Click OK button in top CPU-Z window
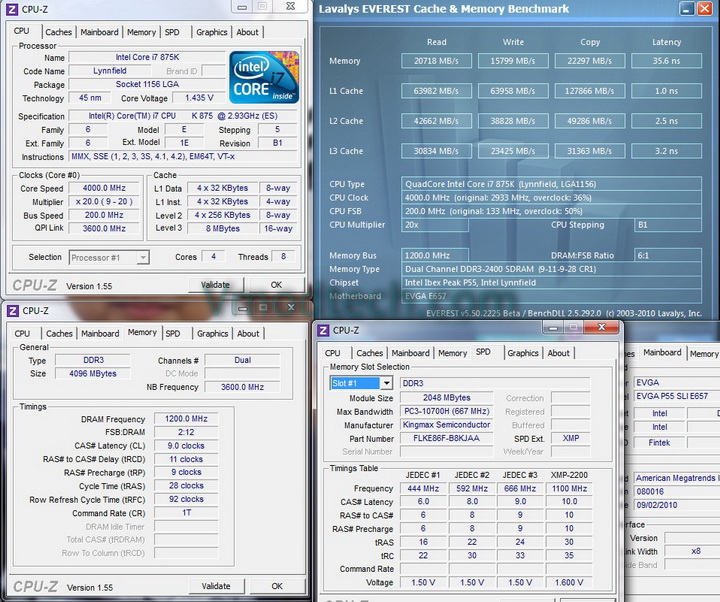The image size is (720, 602). [276, 285]
